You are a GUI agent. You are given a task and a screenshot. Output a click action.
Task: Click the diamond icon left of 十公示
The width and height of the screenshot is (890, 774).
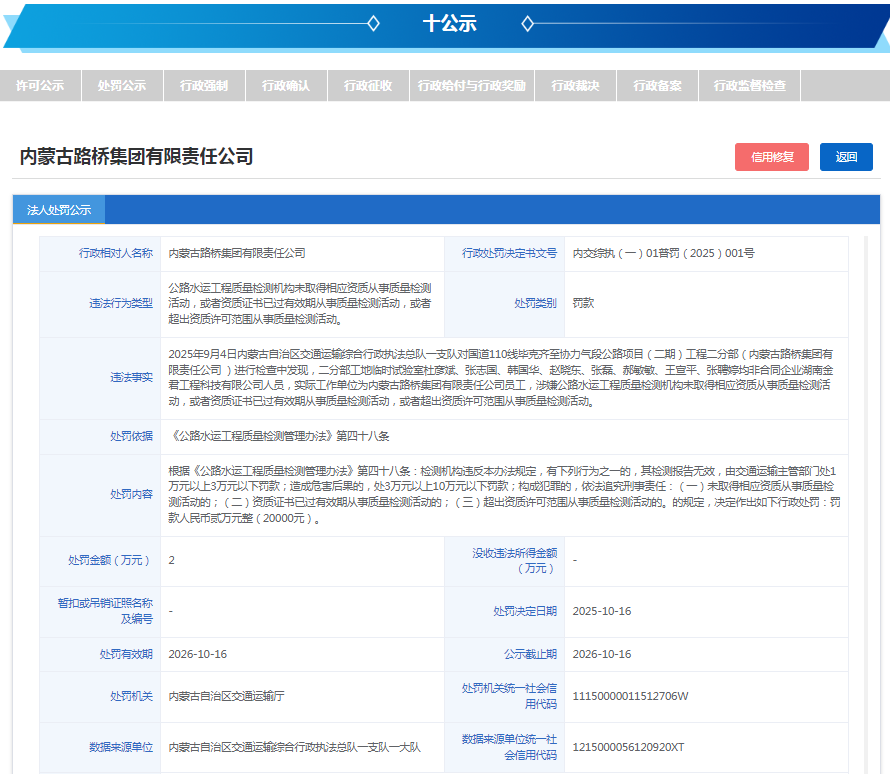pos(373,23)
